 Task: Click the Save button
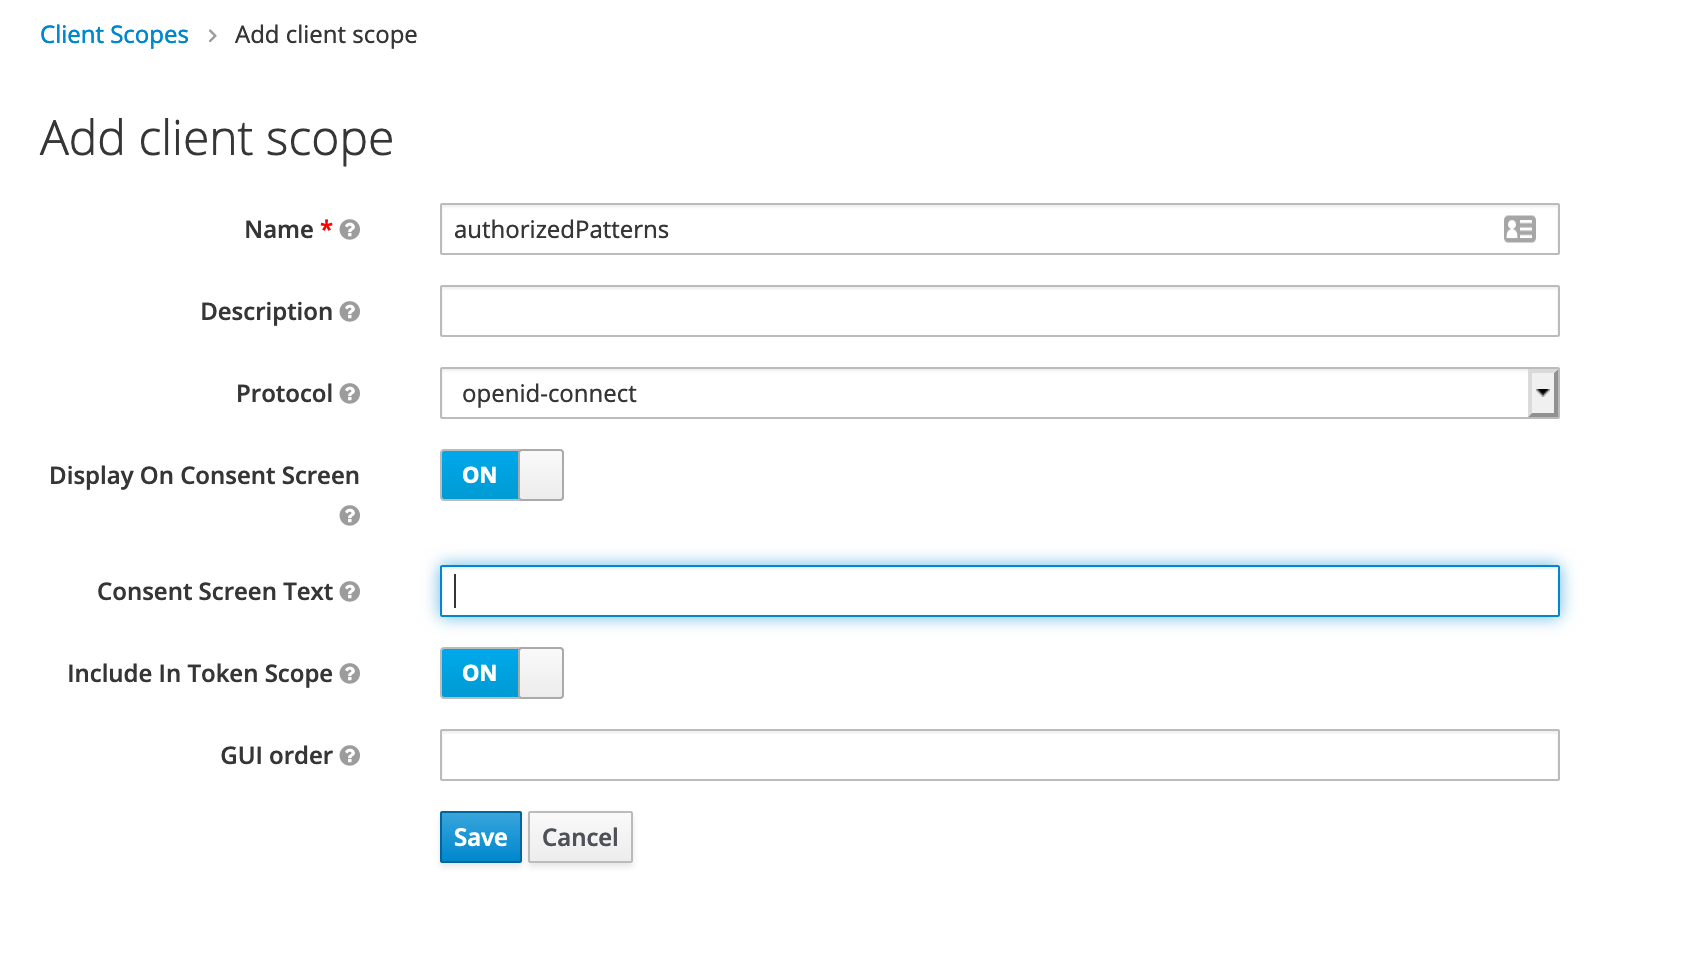[481, 837]
